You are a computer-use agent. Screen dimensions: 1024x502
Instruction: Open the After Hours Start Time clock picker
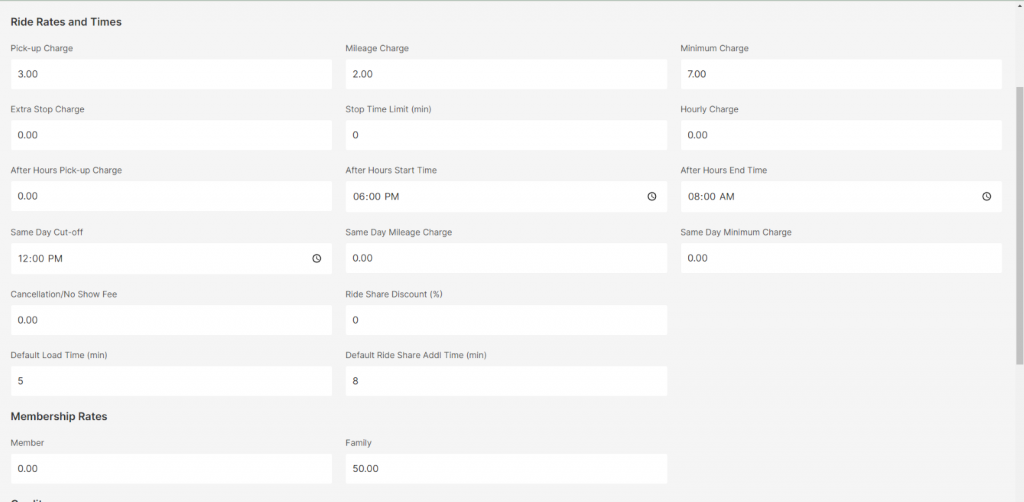(651, 197)
